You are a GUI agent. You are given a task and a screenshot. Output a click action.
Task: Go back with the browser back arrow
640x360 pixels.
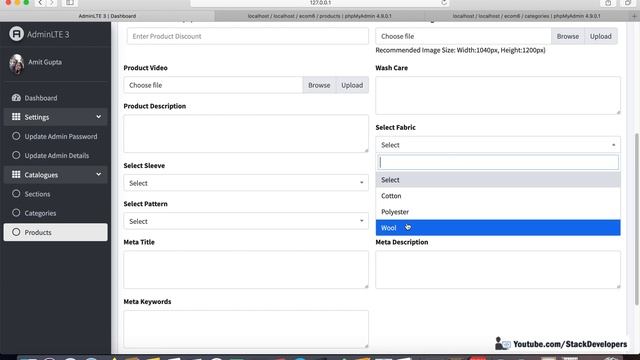[x=40, y=3]
